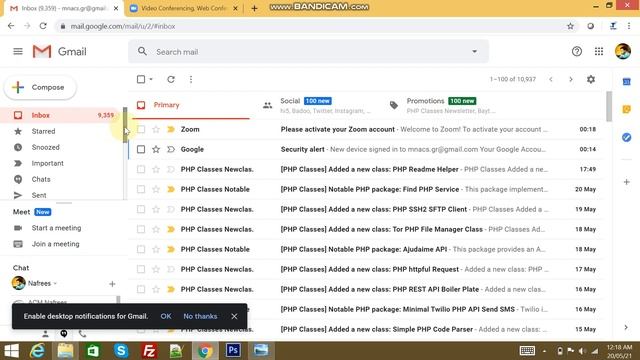
Task: Open the More options three-dot menu
Action: click(x=191, y=79)
